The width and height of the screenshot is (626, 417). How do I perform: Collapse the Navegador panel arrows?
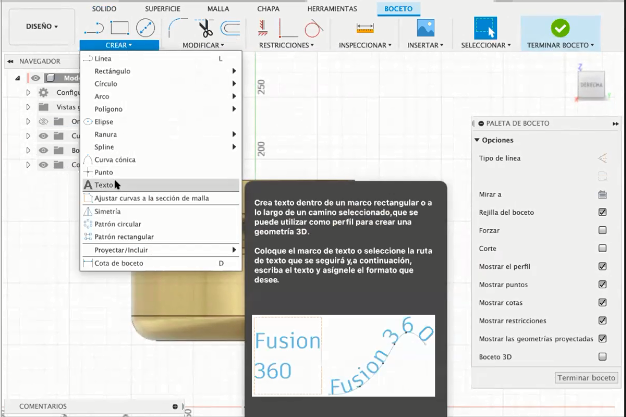tap(10, 61)
